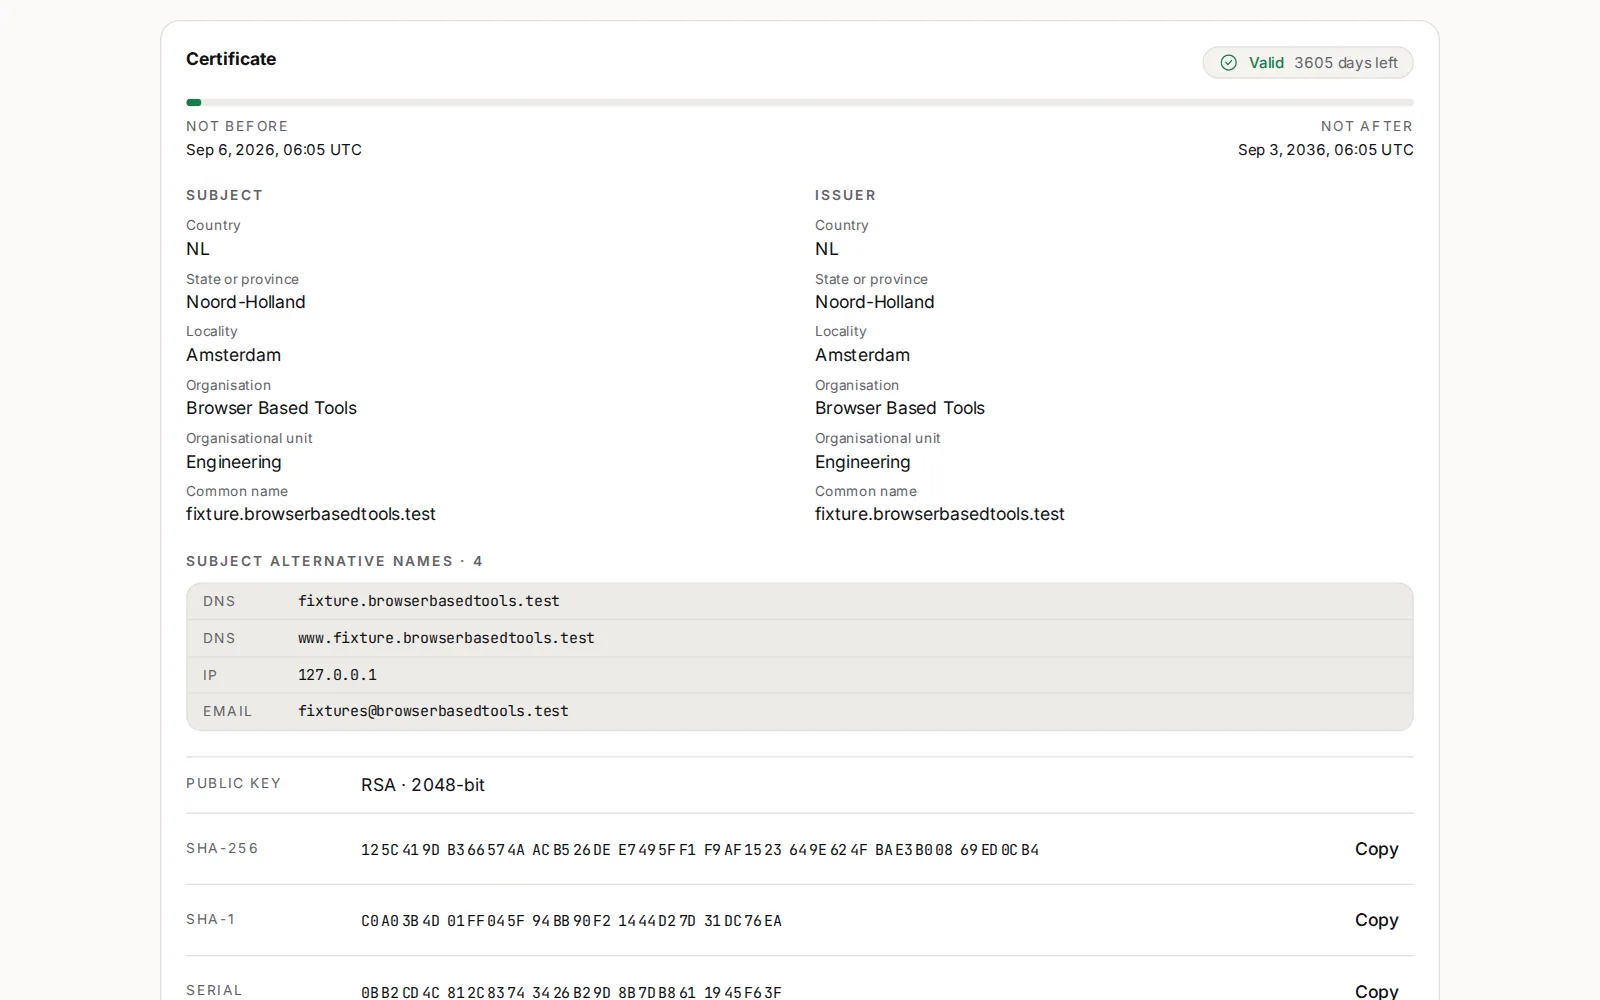Select the www.fixture.browserbasedtools.test DNS entry
1600x1000 pixels.
click(800, 638)
